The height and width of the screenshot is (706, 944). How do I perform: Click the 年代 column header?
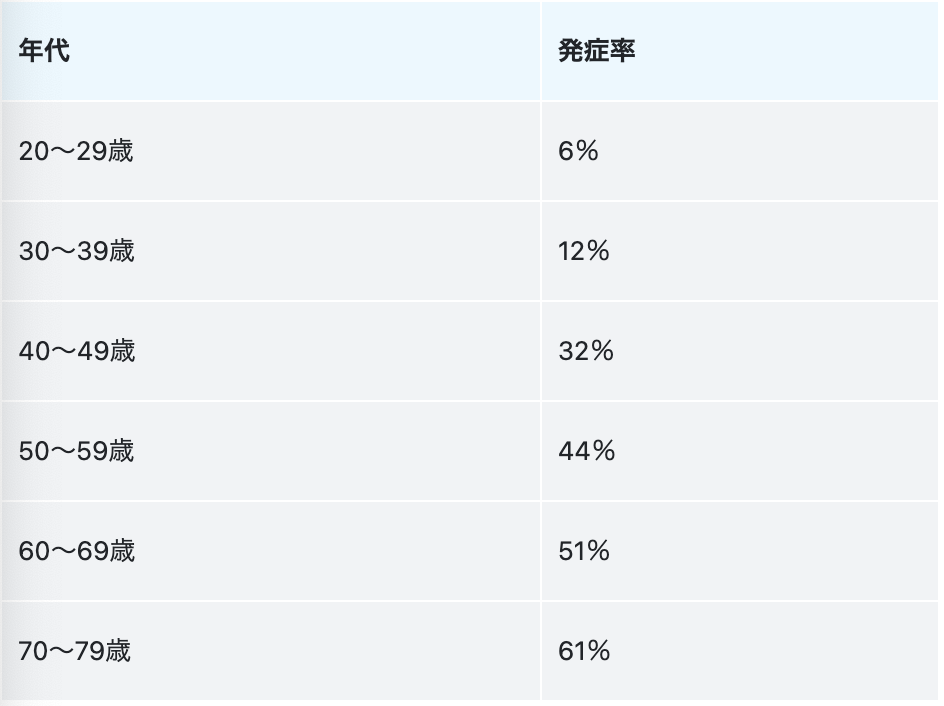pos(44,51)
